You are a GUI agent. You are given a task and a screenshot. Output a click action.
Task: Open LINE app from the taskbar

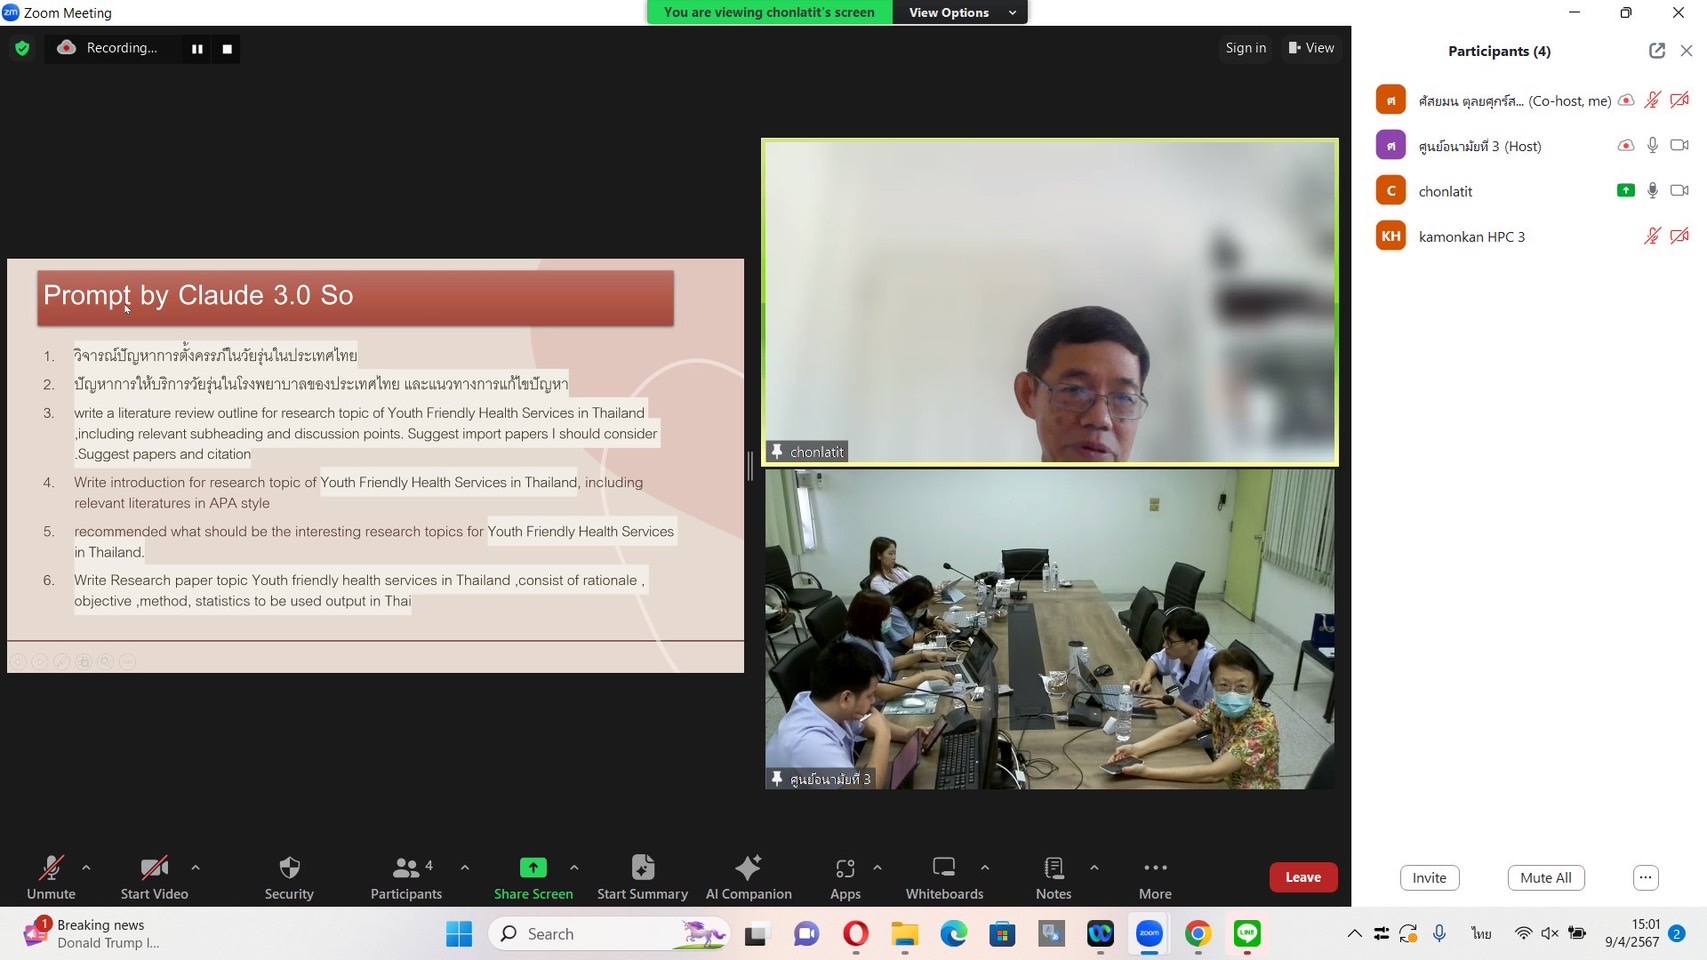[1246, 934]
